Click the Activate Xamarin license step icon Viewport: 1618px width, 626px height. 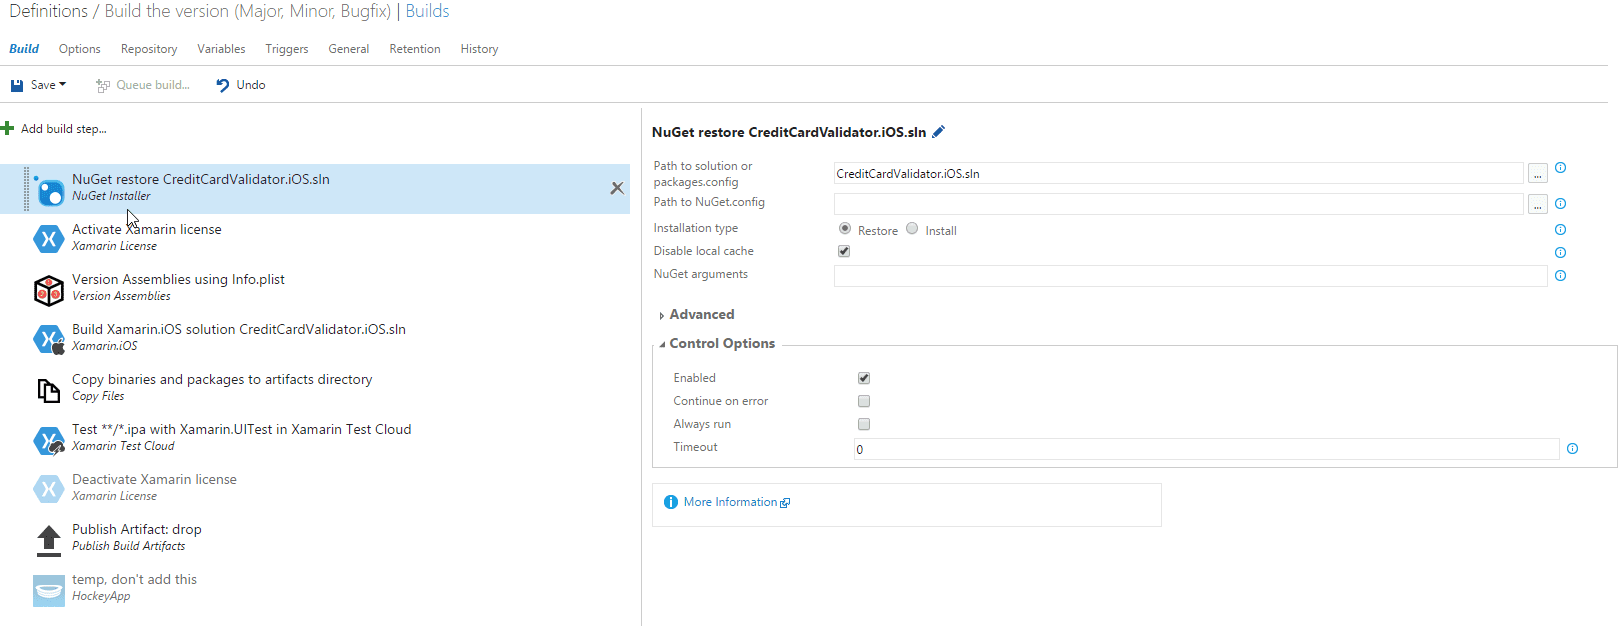click(49, 239)
